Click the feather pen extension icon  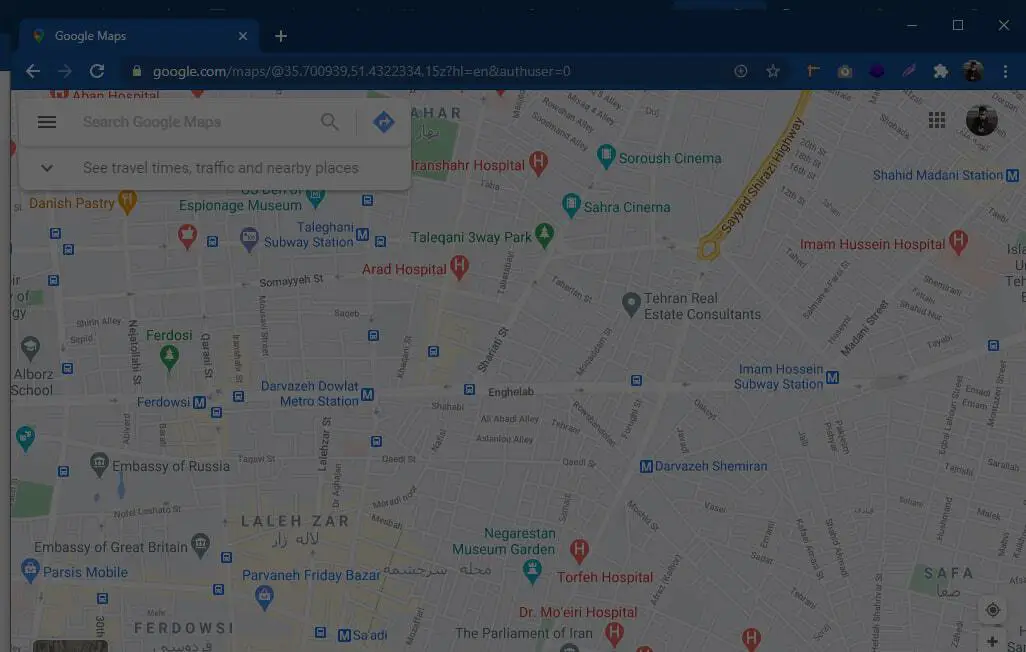pos(908,71)
